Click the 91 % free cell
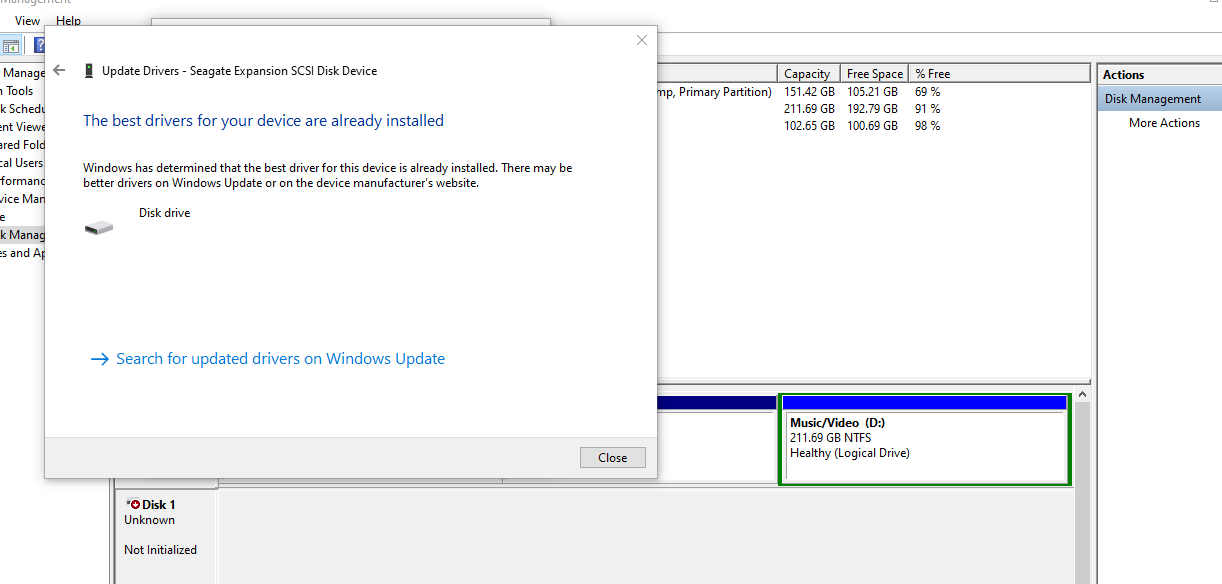 (927, 109)
